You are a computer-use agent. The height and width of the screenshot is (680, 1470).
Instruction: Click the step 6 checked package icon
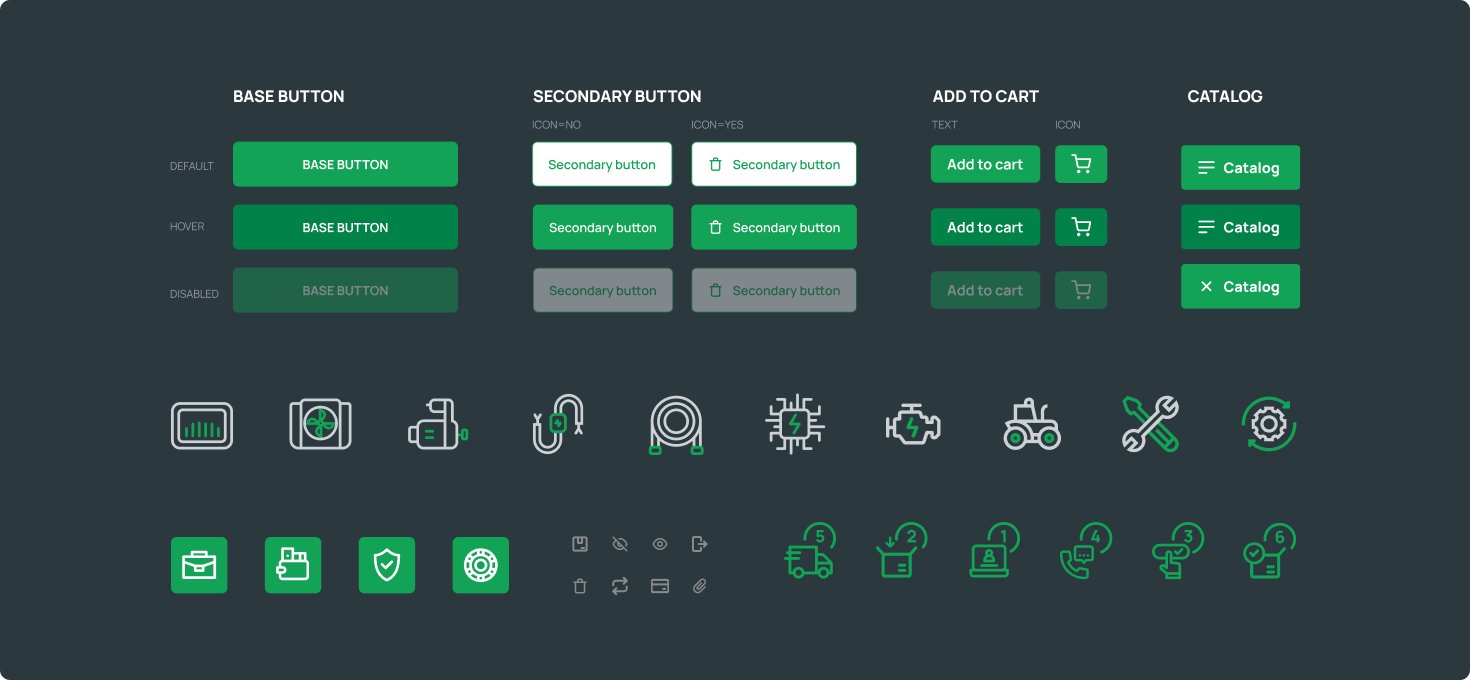point(1270,551)
